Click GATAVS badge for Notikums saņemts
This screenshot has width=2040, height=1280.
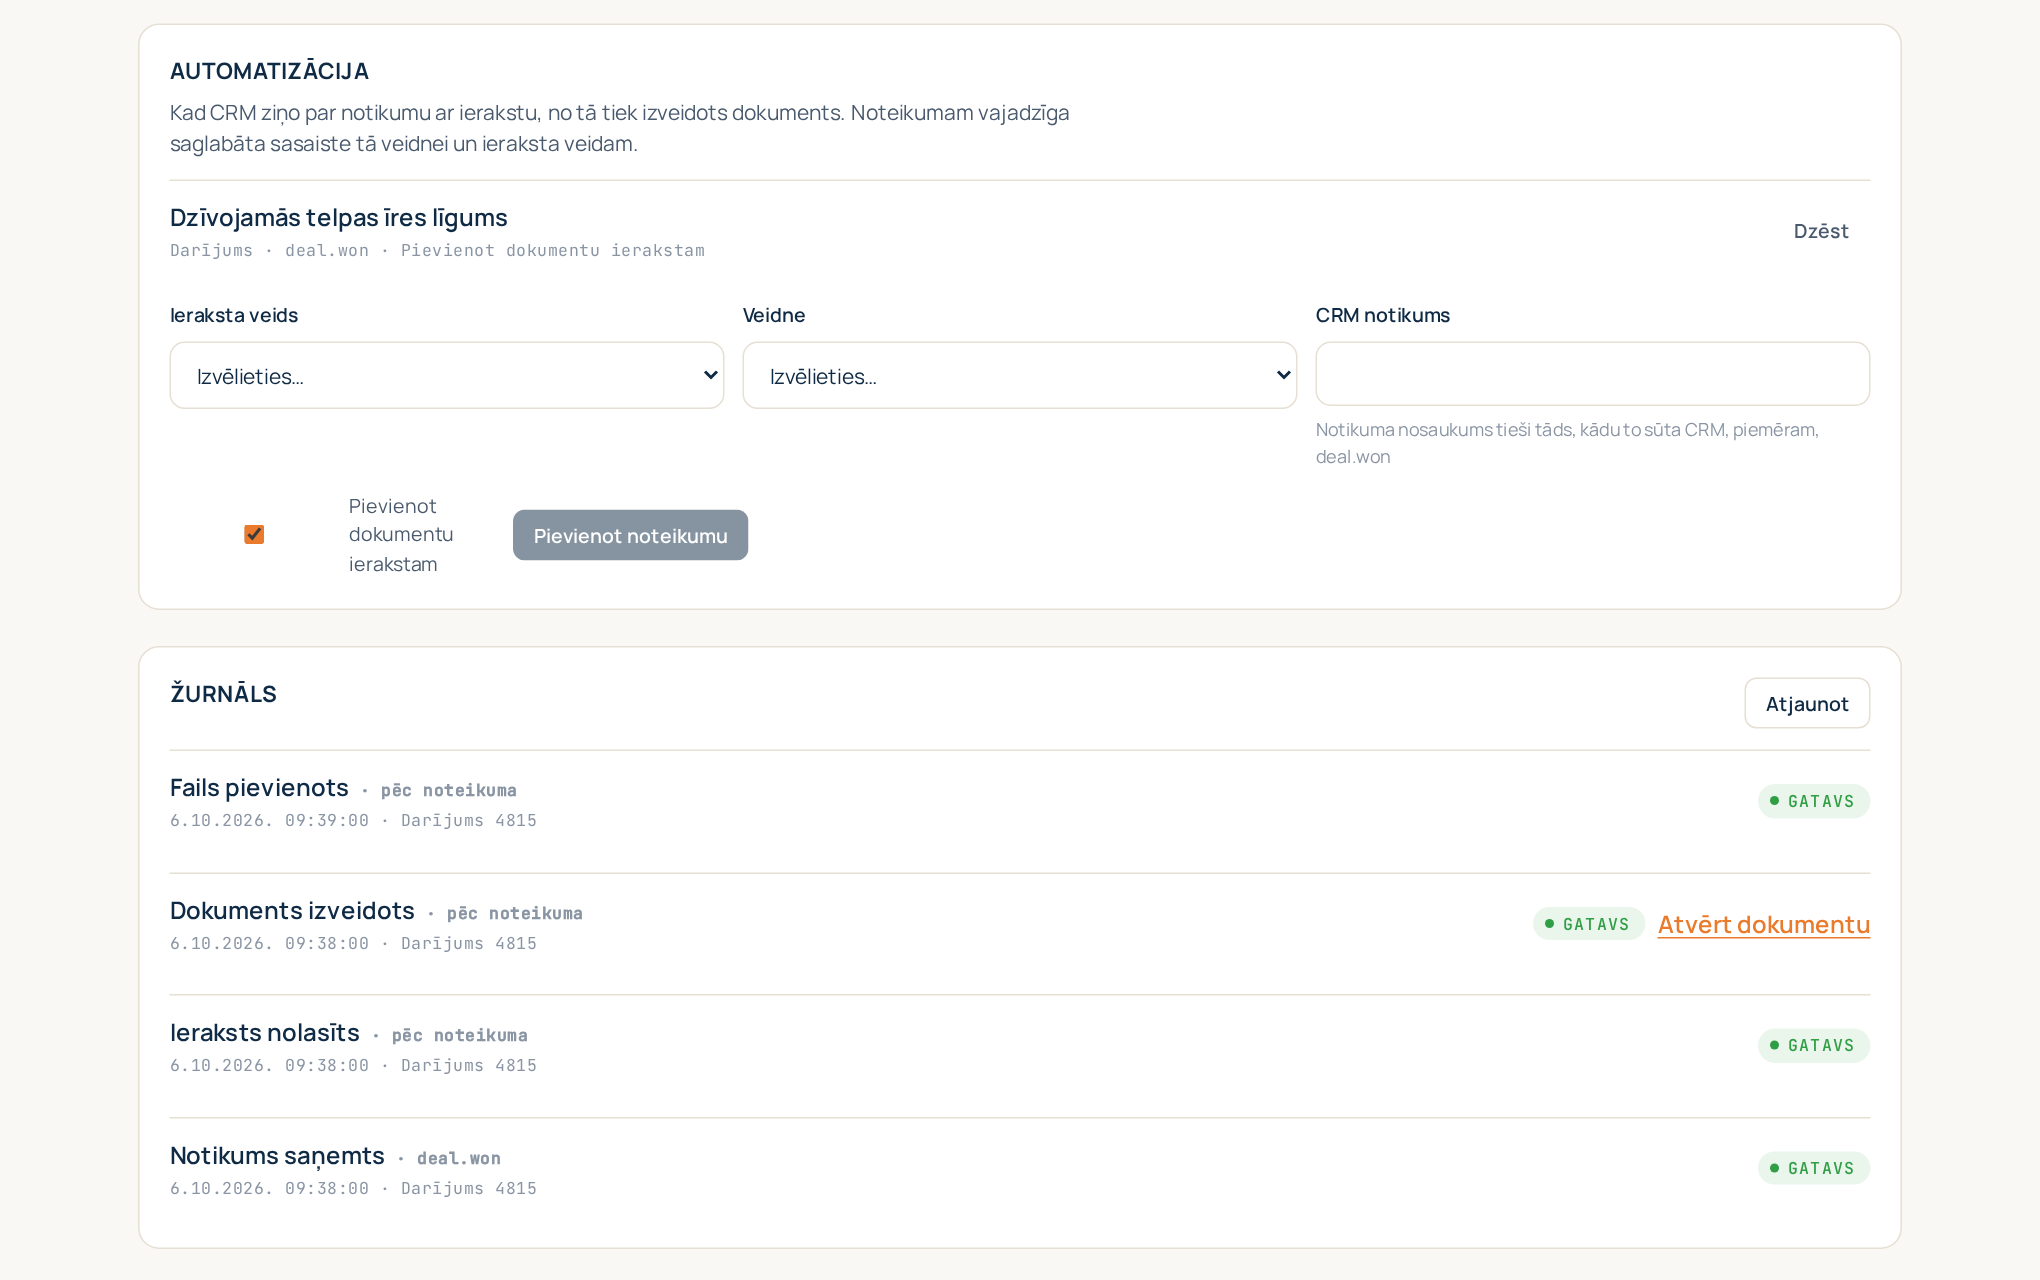tap(1814, 1168)
